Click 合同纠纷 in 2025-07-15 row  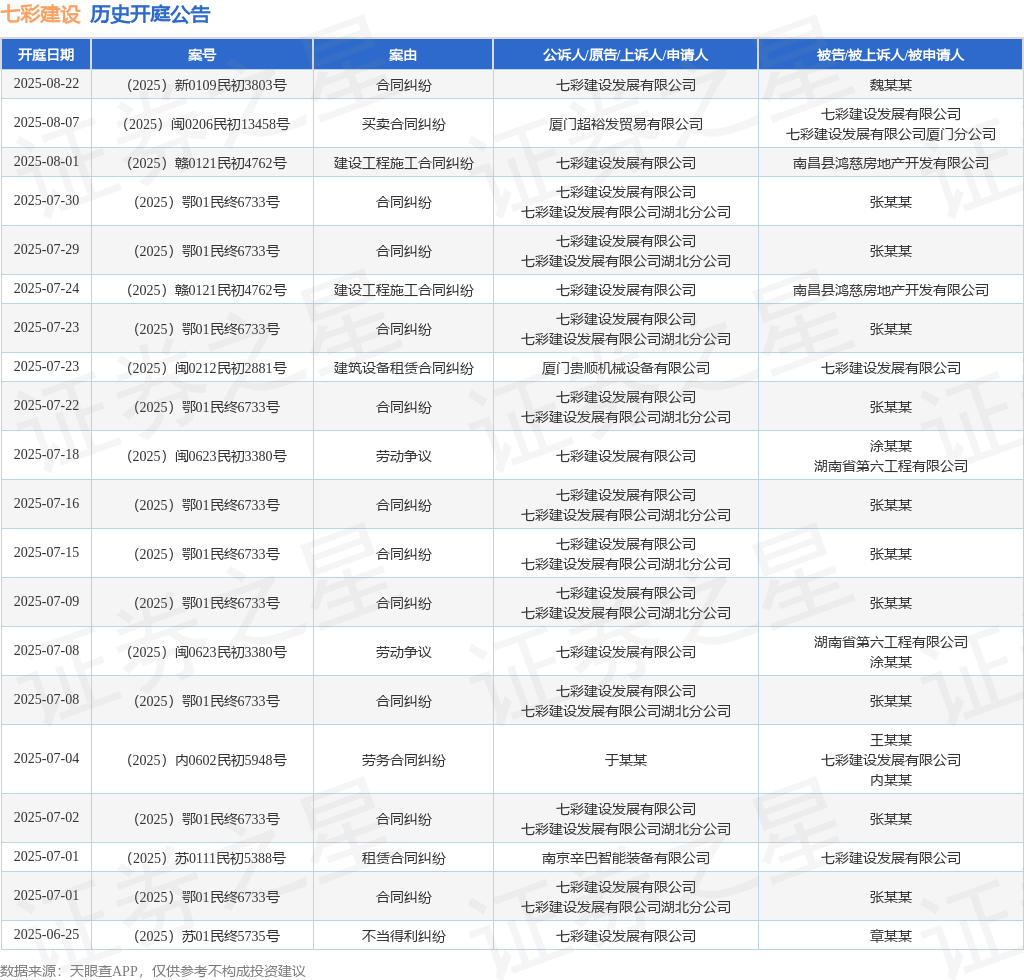point(404,554)
